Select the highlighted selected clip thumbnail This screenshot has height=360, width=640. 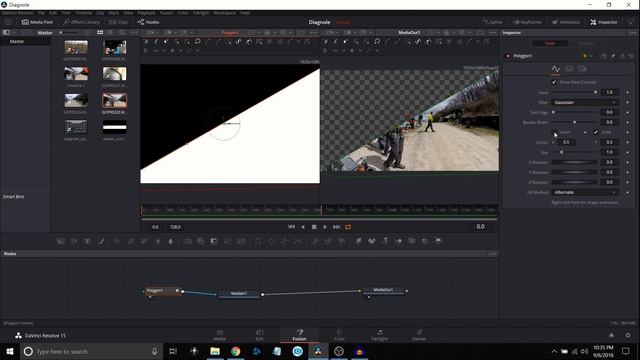pyautogui.click(x=115, y=100)
